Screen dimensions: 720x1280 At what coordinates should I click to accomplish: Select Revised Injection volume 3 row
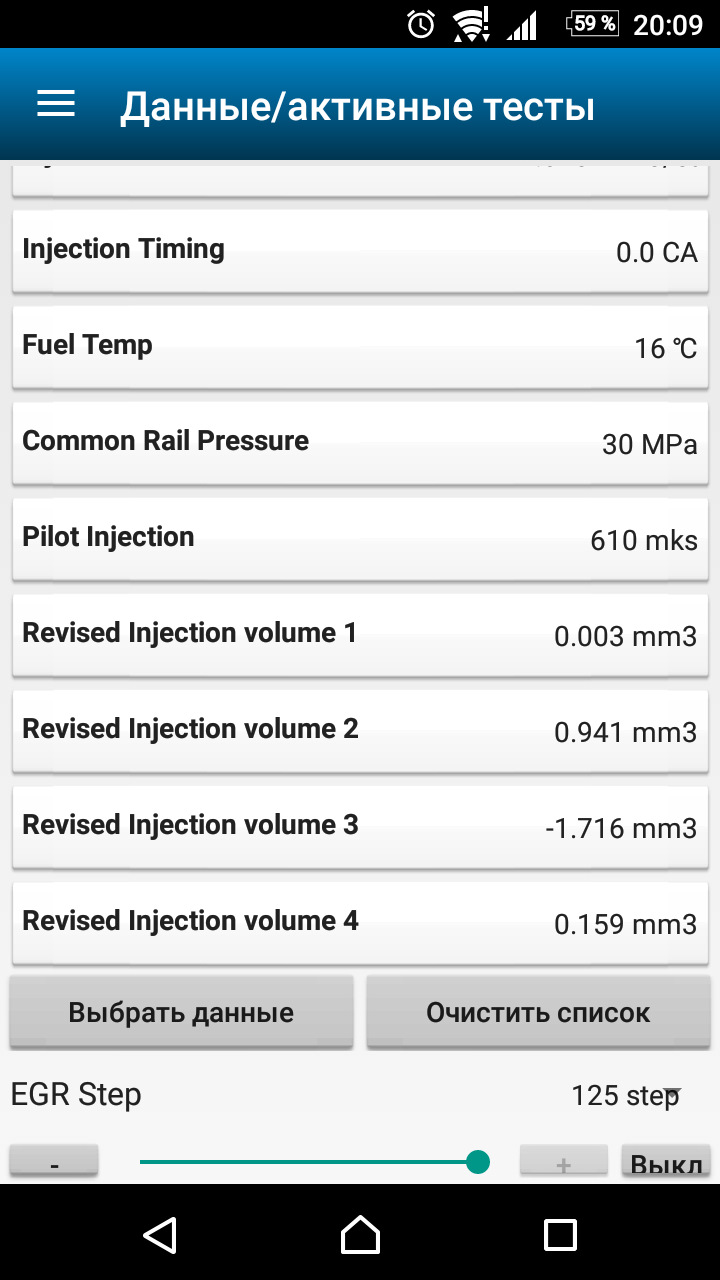(x=360, y=826)
